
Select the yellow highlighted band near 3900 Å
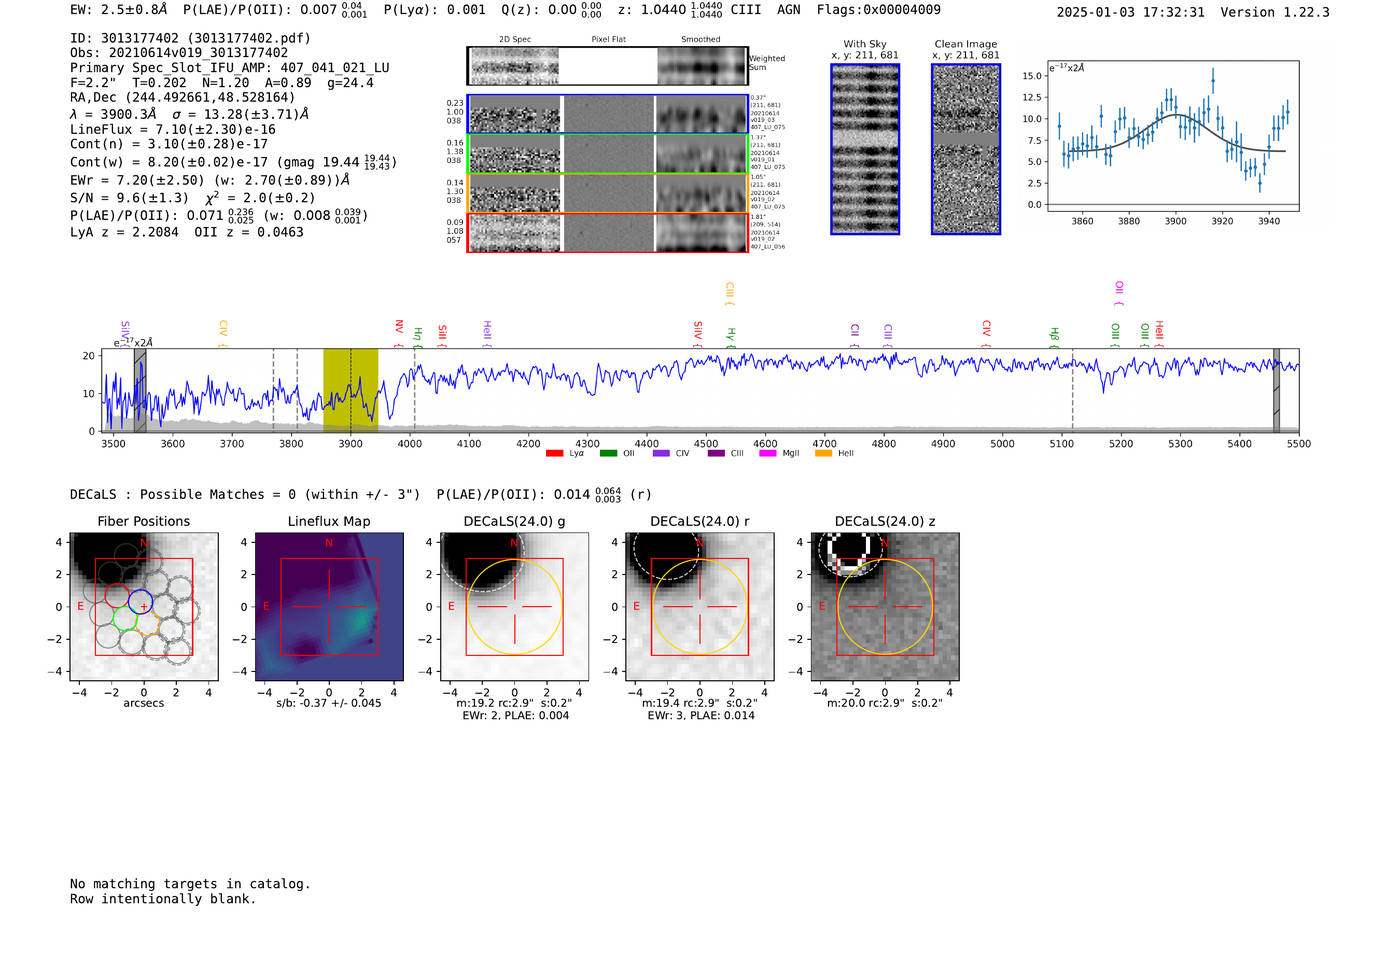pos(350,390)
